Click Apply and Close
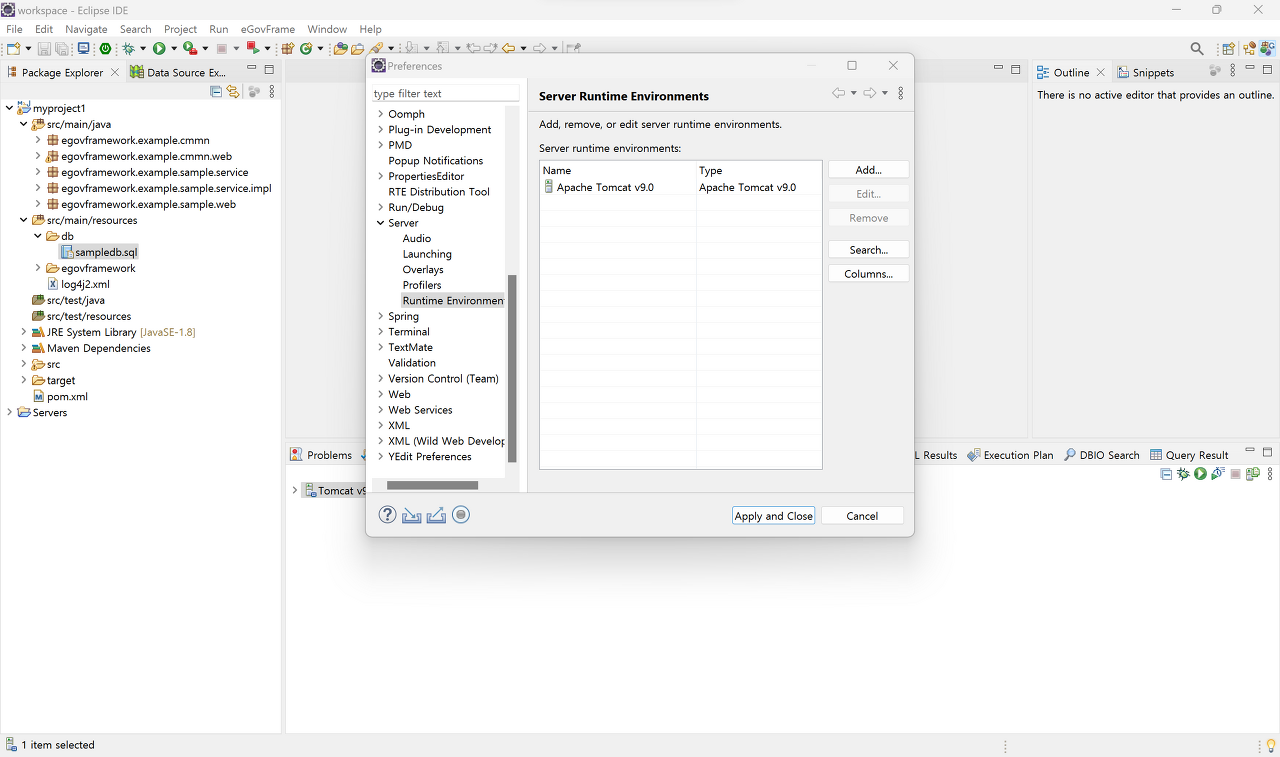This screenshot has width=1280, height=757. click(x=774, y=516)
